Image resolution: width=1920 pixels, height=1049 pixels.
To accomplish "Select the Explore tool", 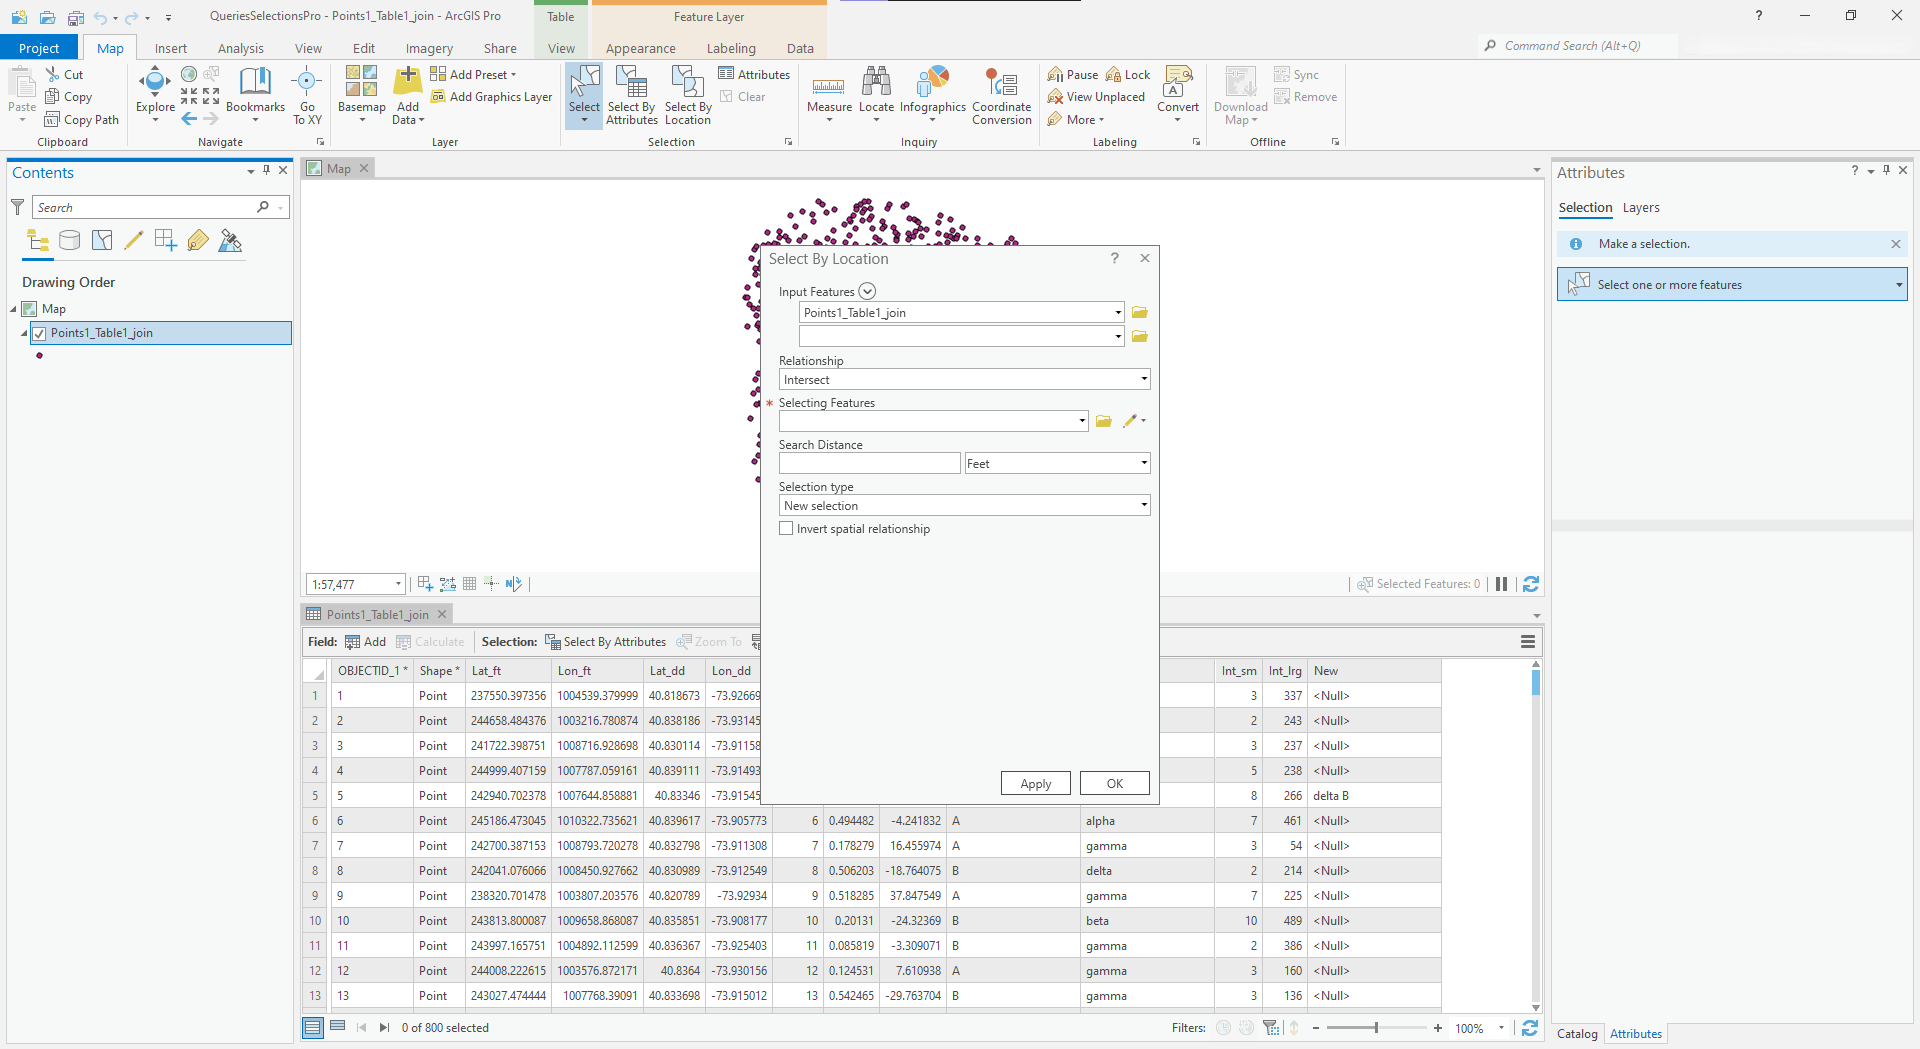I will [154, 95].
